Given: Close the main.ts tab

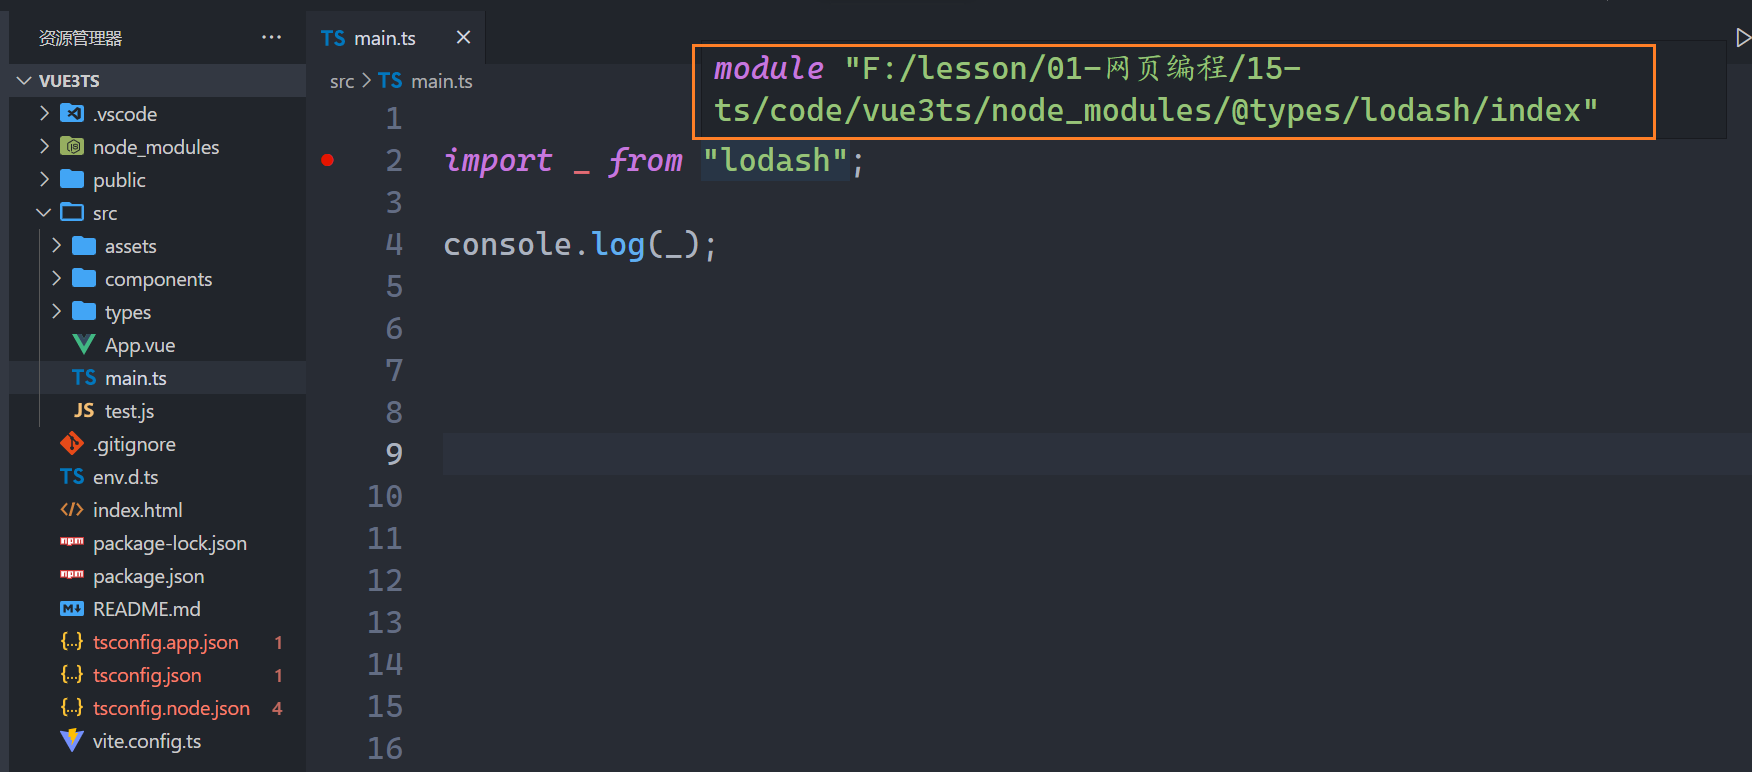Looking at the screenshot, I should point(463,38).
